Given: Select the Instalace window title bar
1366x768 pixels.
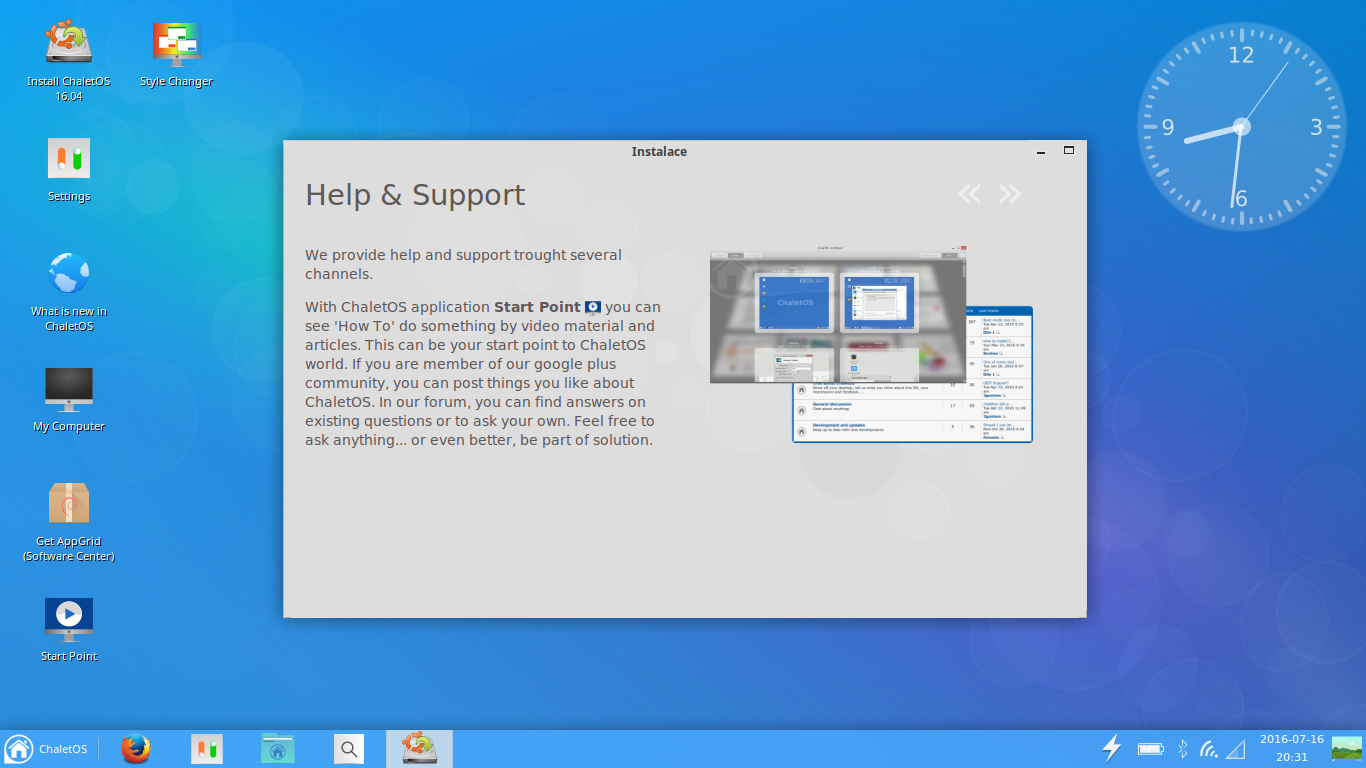Looking at the screenshot, I should coord(659,151).
